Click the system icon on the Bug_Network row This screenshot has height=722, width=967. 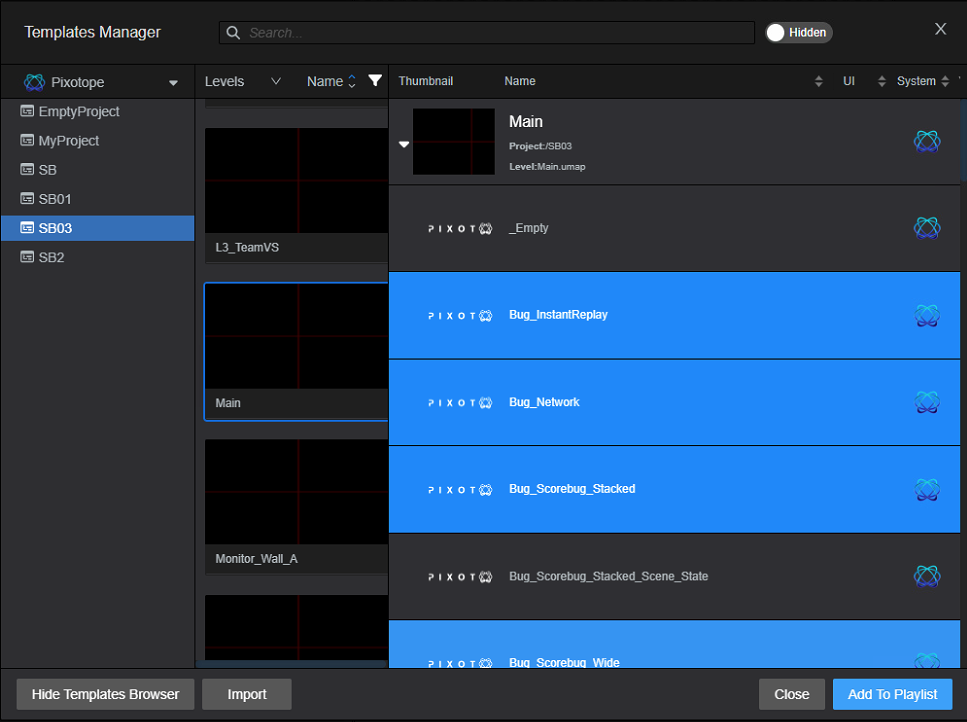coord(926,402)
